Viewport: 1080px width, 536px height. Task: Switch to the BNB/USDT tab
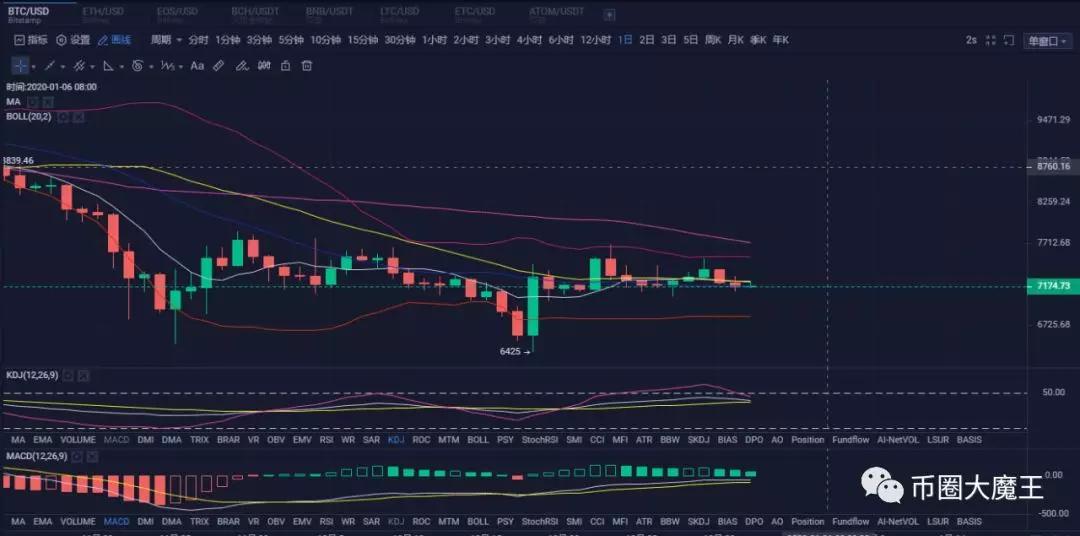(x=329, y=14)
